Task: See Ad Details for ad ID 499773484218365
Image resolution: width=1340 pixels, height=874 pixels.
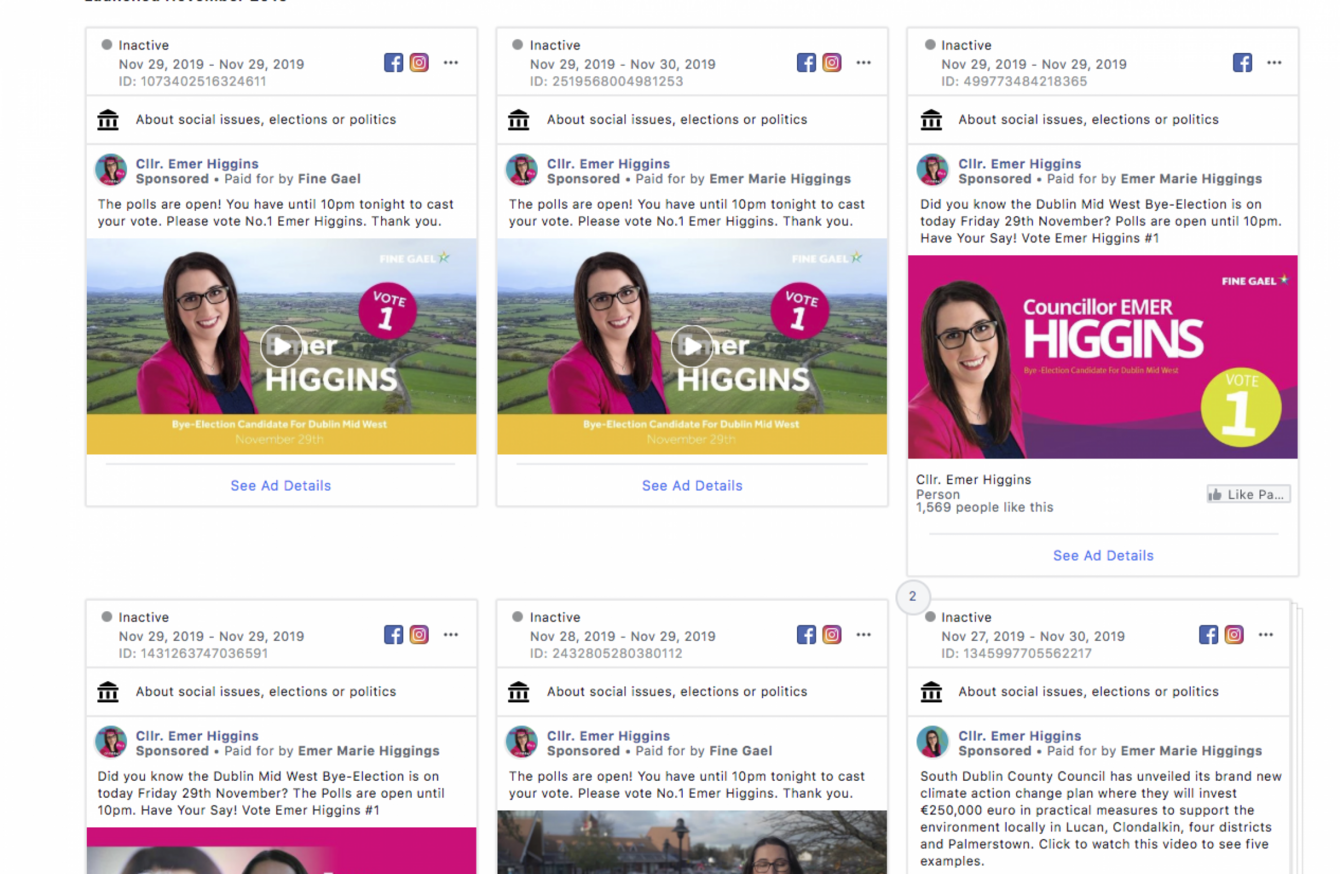Action: (x=1103, y=555)
